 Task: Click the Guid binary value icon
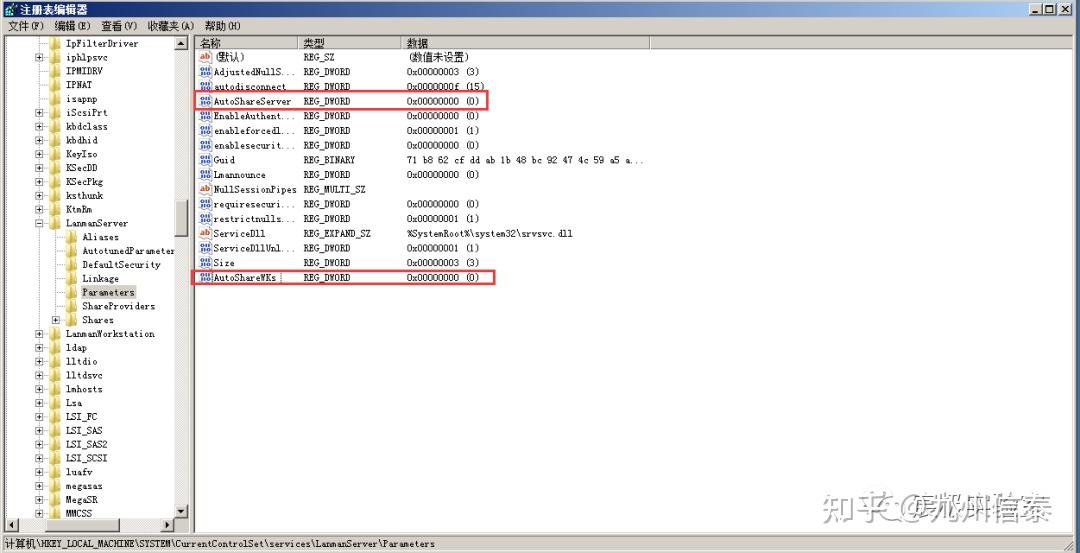tap(205, 160)
